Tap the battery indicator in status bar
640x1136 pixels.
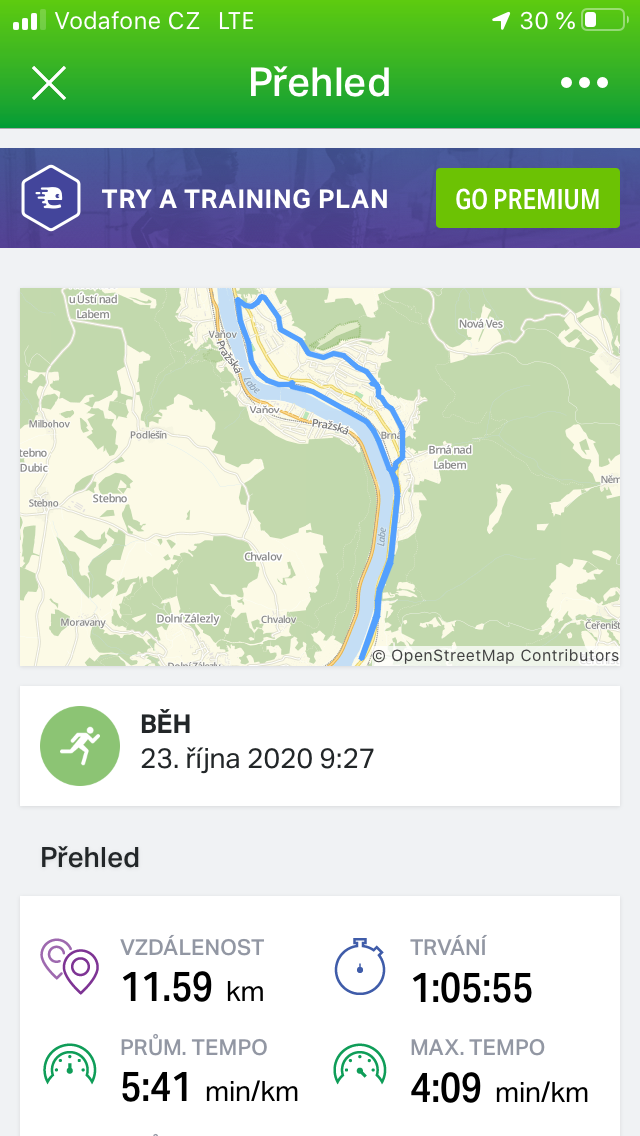[604, 20]
